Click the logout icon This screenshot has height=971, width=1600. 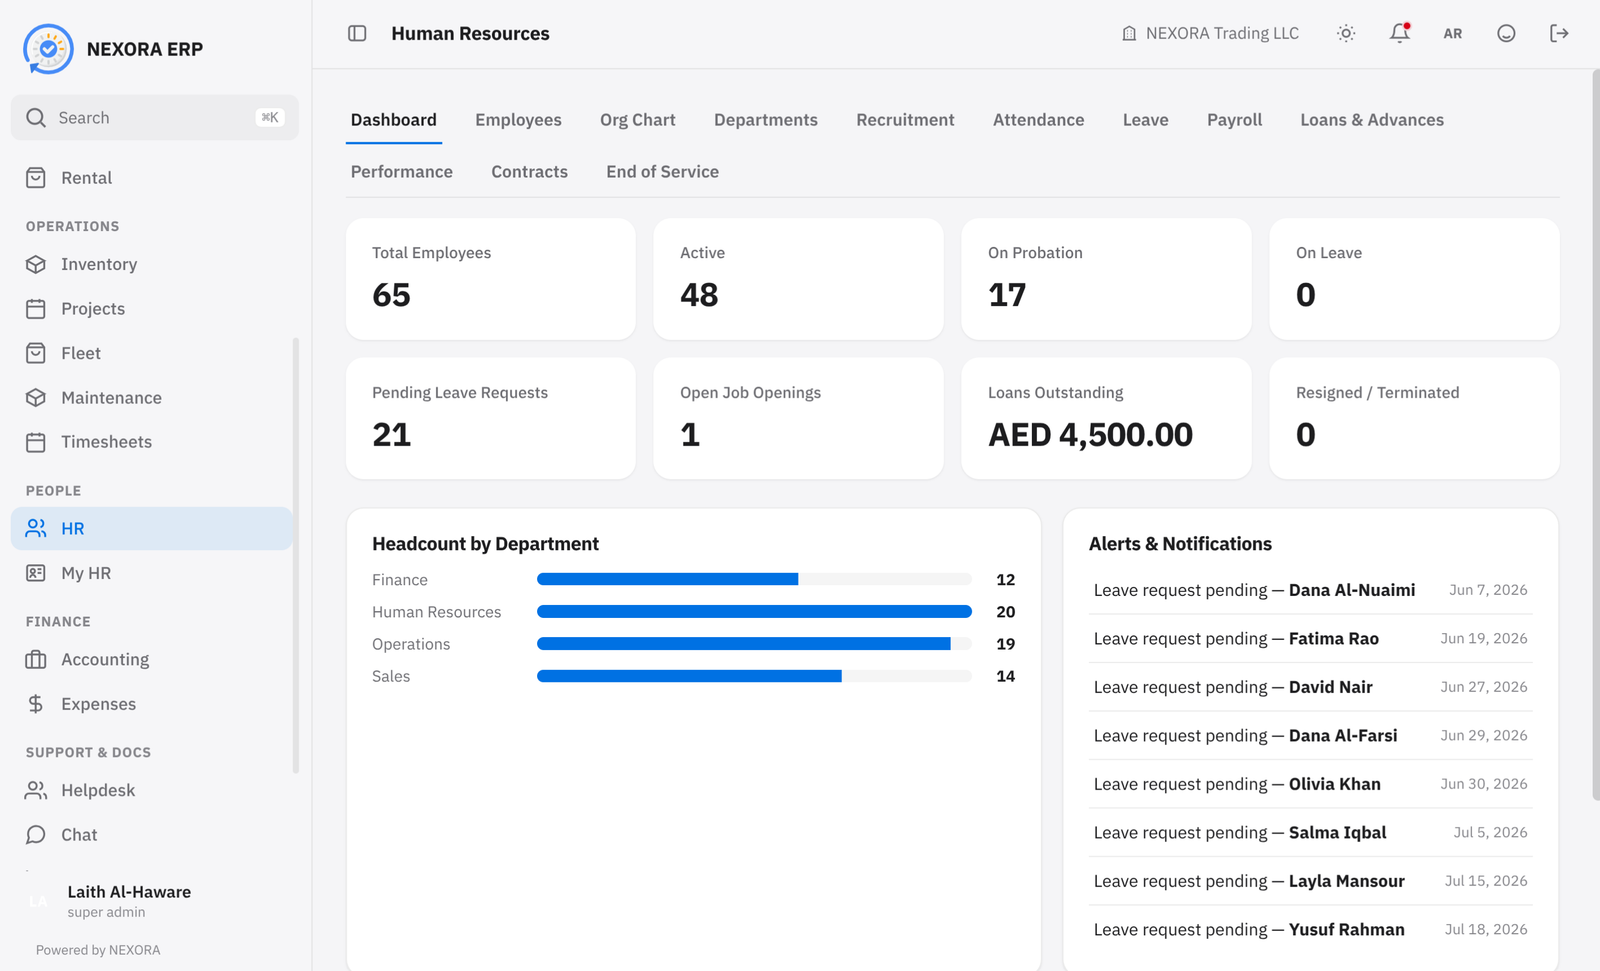(1559, 33)
